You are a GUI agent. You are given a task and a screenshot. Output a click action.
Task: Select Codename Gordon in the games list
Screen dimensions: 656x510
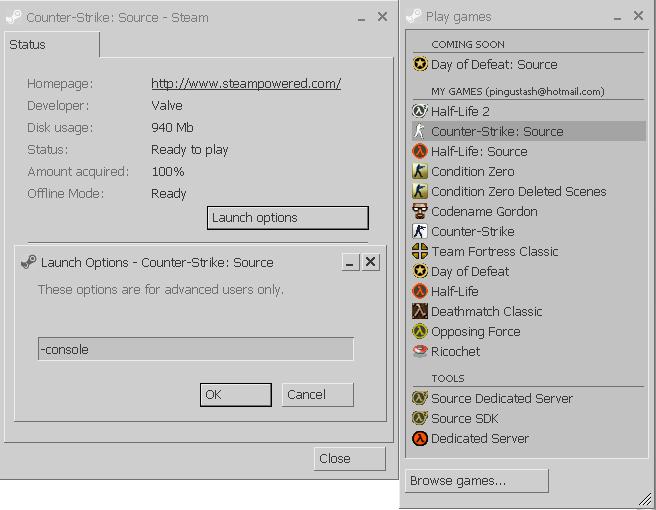pyautogui.click(x=528, y=211)
